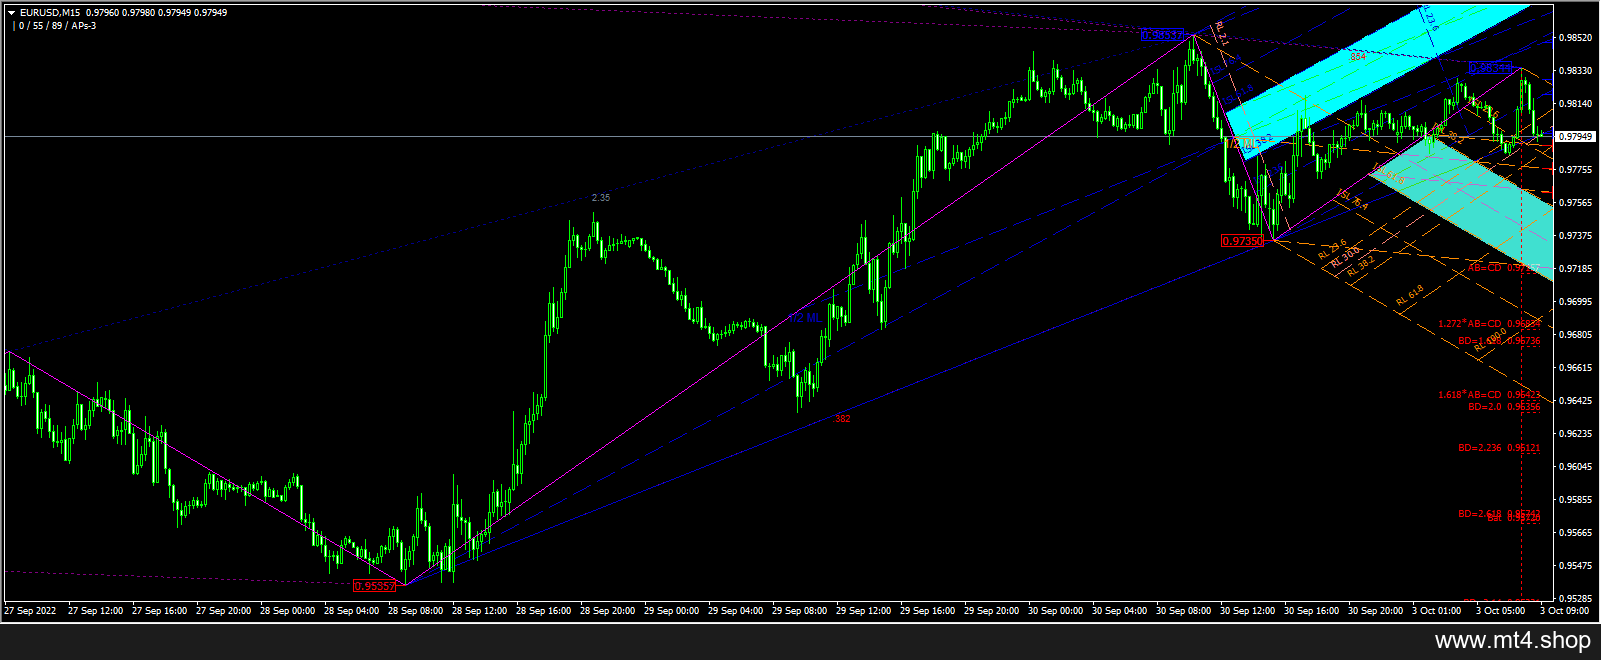Click '3 Oct 01:00' on the time axis
This screenshot has height=660, width=1601.
(1435, 610)
